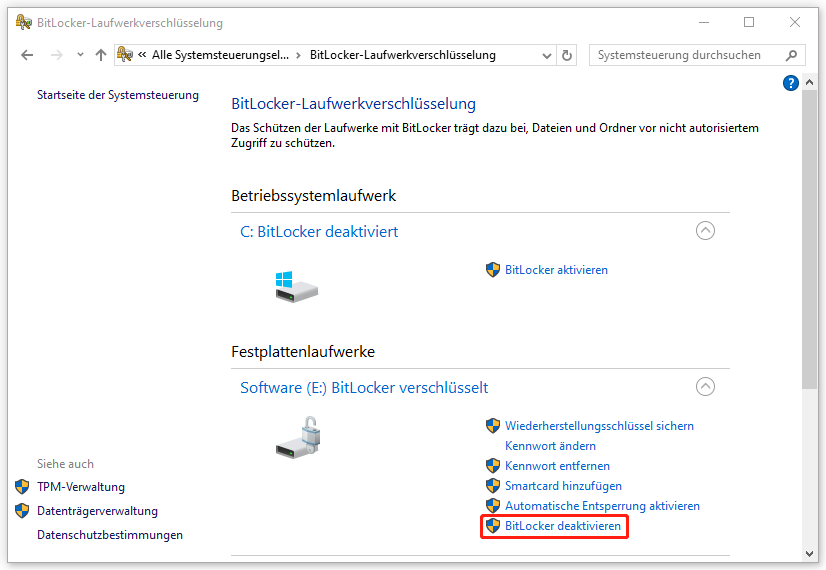This screenshot has height=570, width=826.
Task: Maximize the BitLocker window
Action: (749, 22)
